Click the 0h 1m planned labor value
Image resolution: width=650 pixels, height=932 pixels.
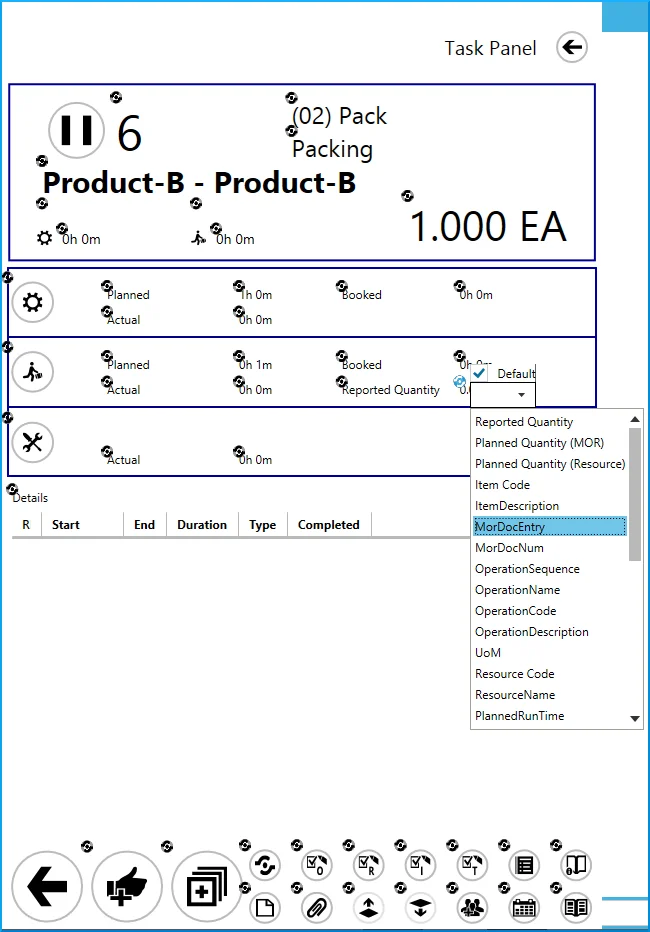coord(256,365)
